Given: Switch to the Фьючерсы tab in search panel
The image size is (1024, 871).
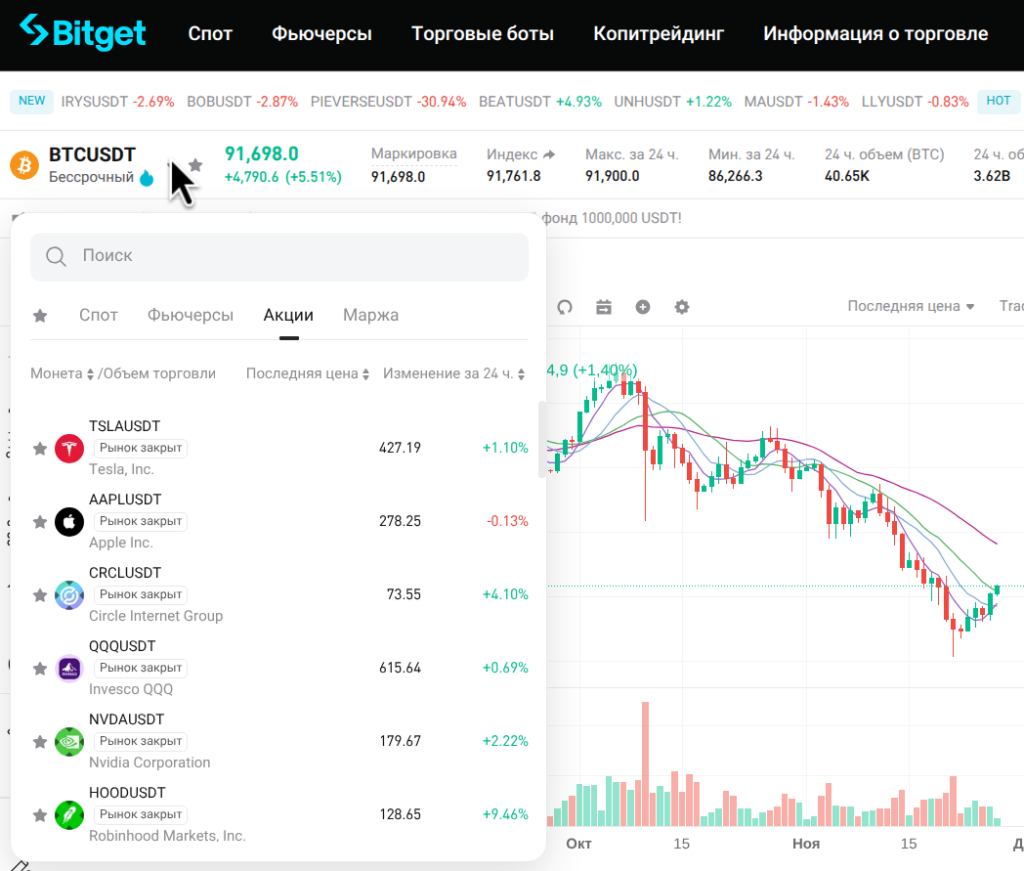Looking at the screenshot, I should pos(190,315).
